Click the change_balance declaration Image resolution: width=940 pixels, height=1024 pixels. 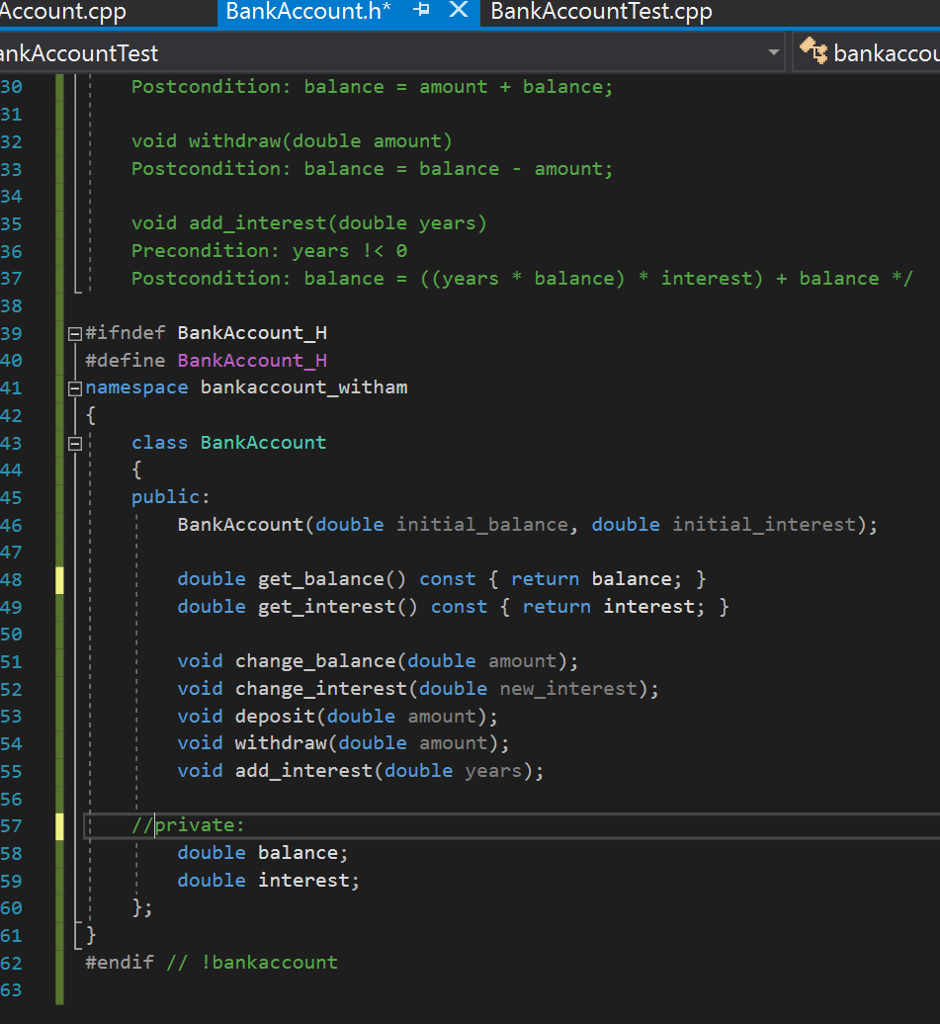378,661
